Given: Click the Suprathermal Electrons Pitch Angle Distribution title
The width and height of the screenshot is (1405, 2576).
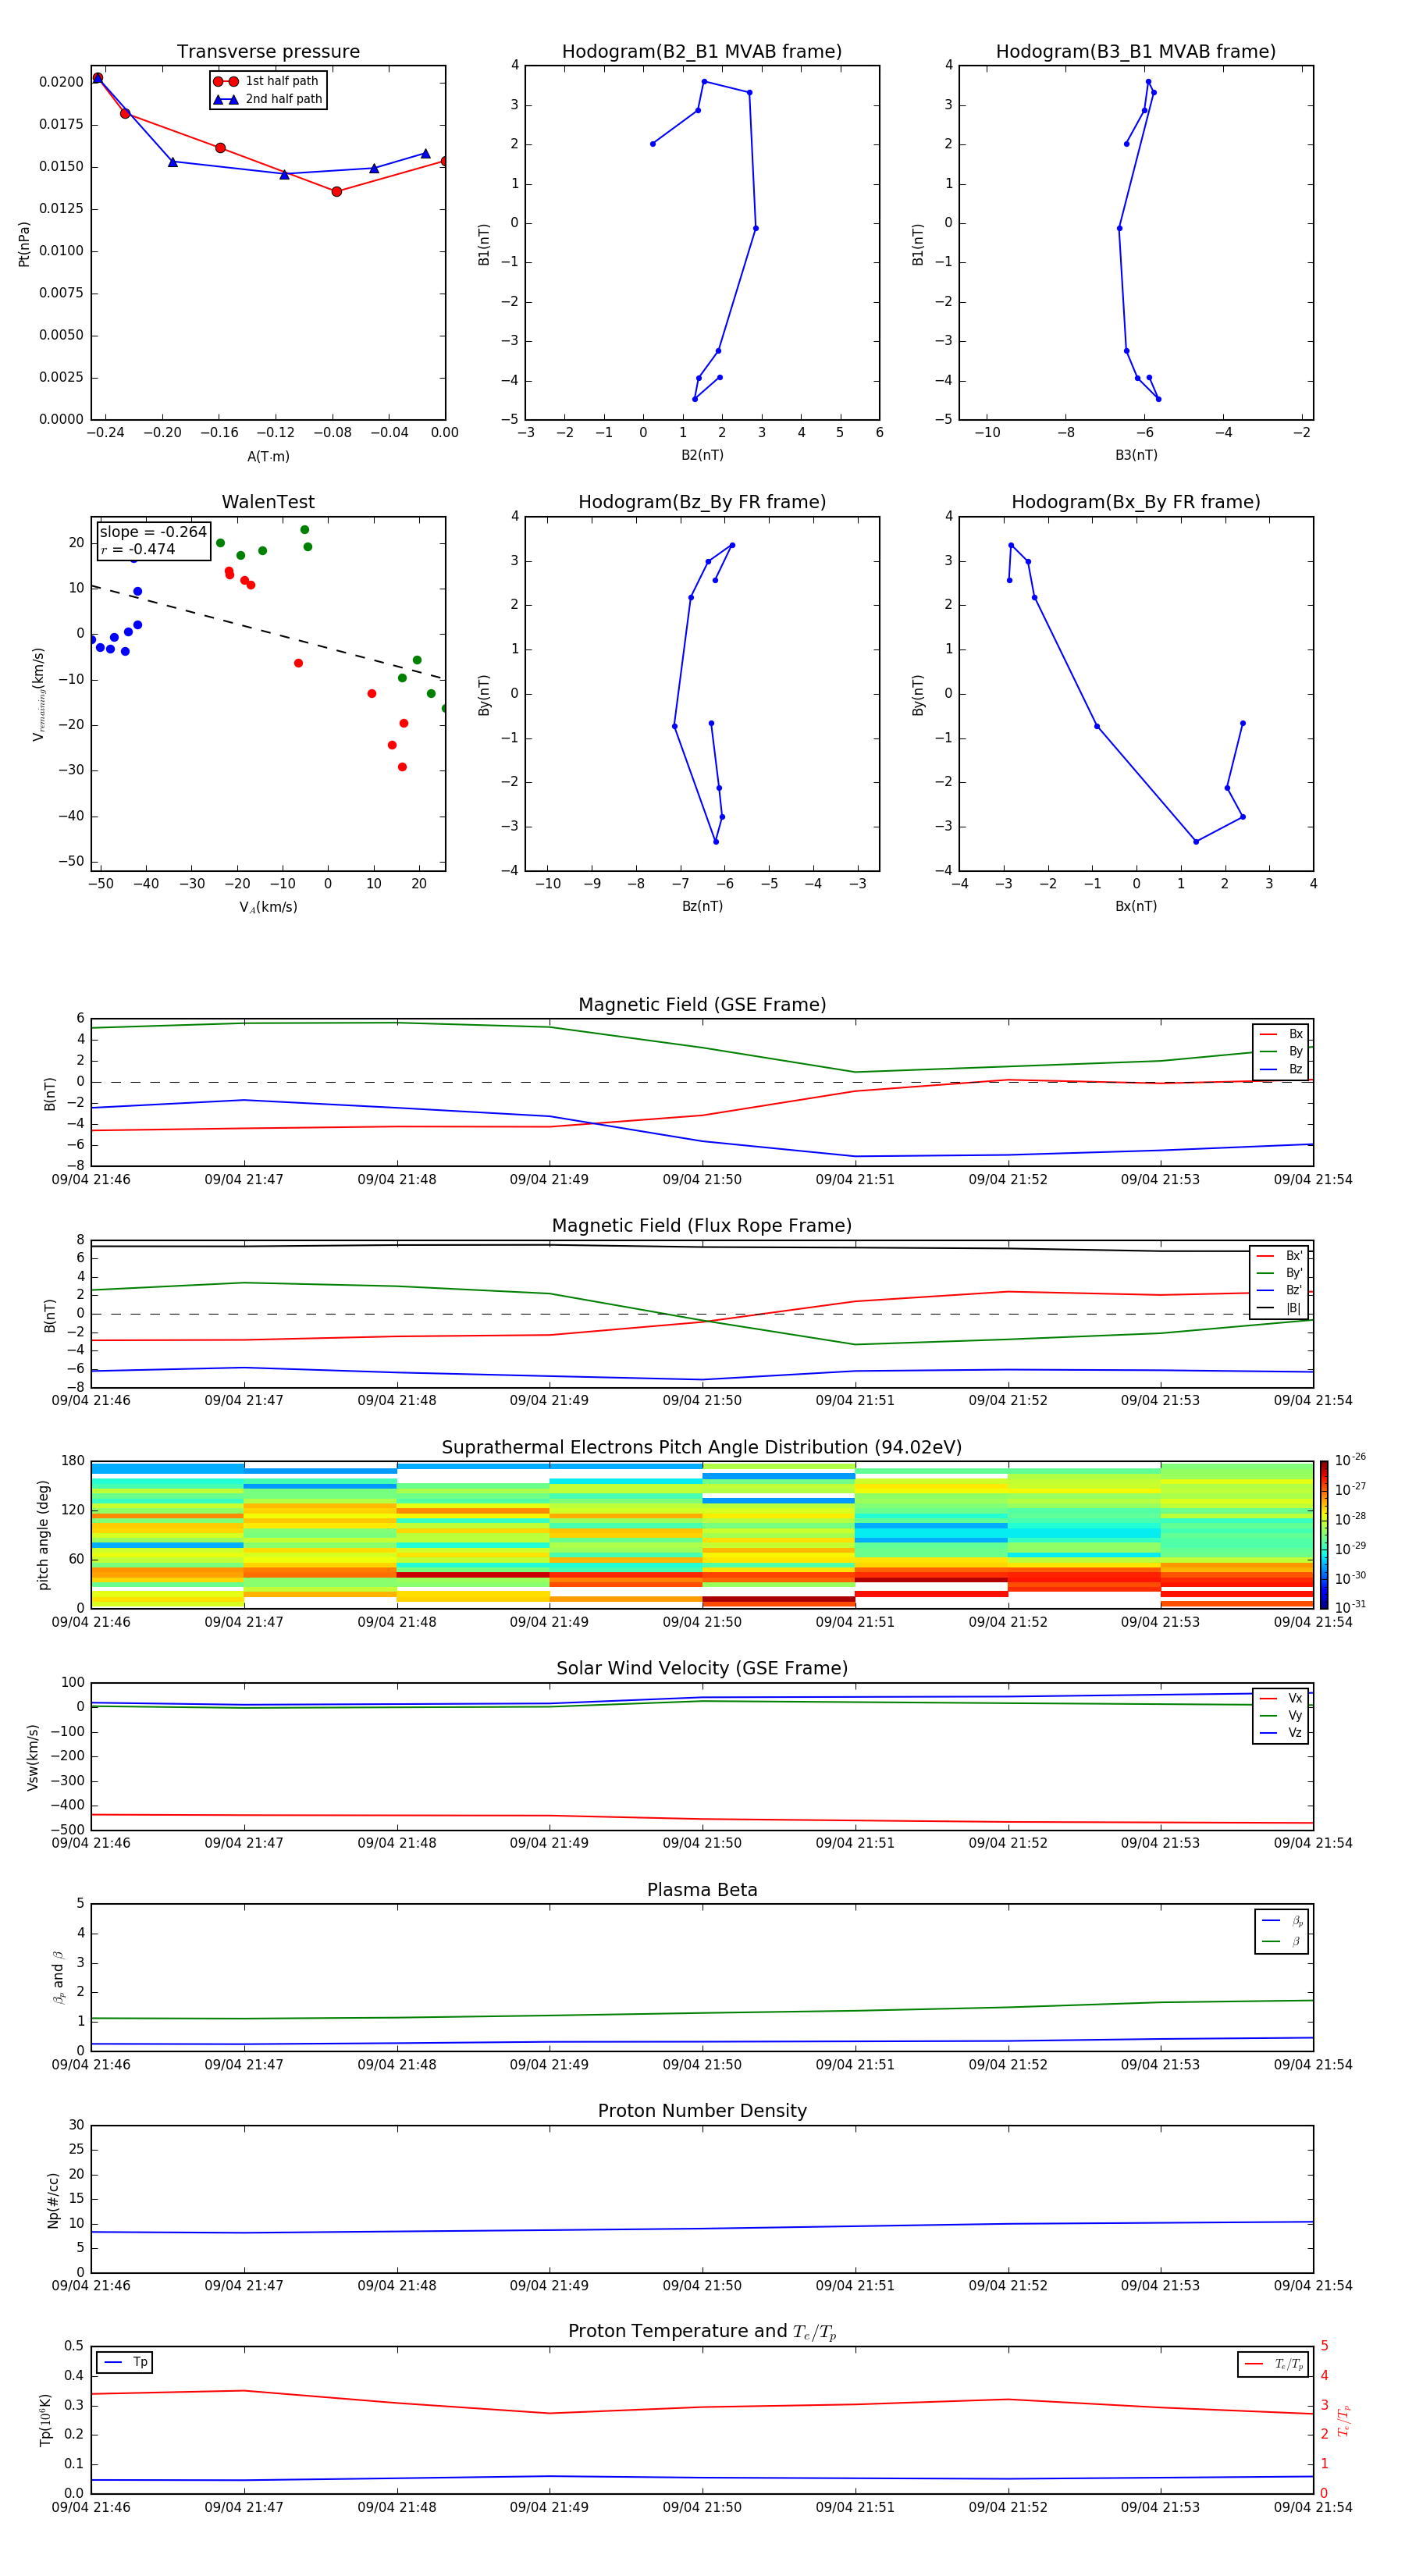Looking at the screenshot, I should click(x=702, y=1448).
